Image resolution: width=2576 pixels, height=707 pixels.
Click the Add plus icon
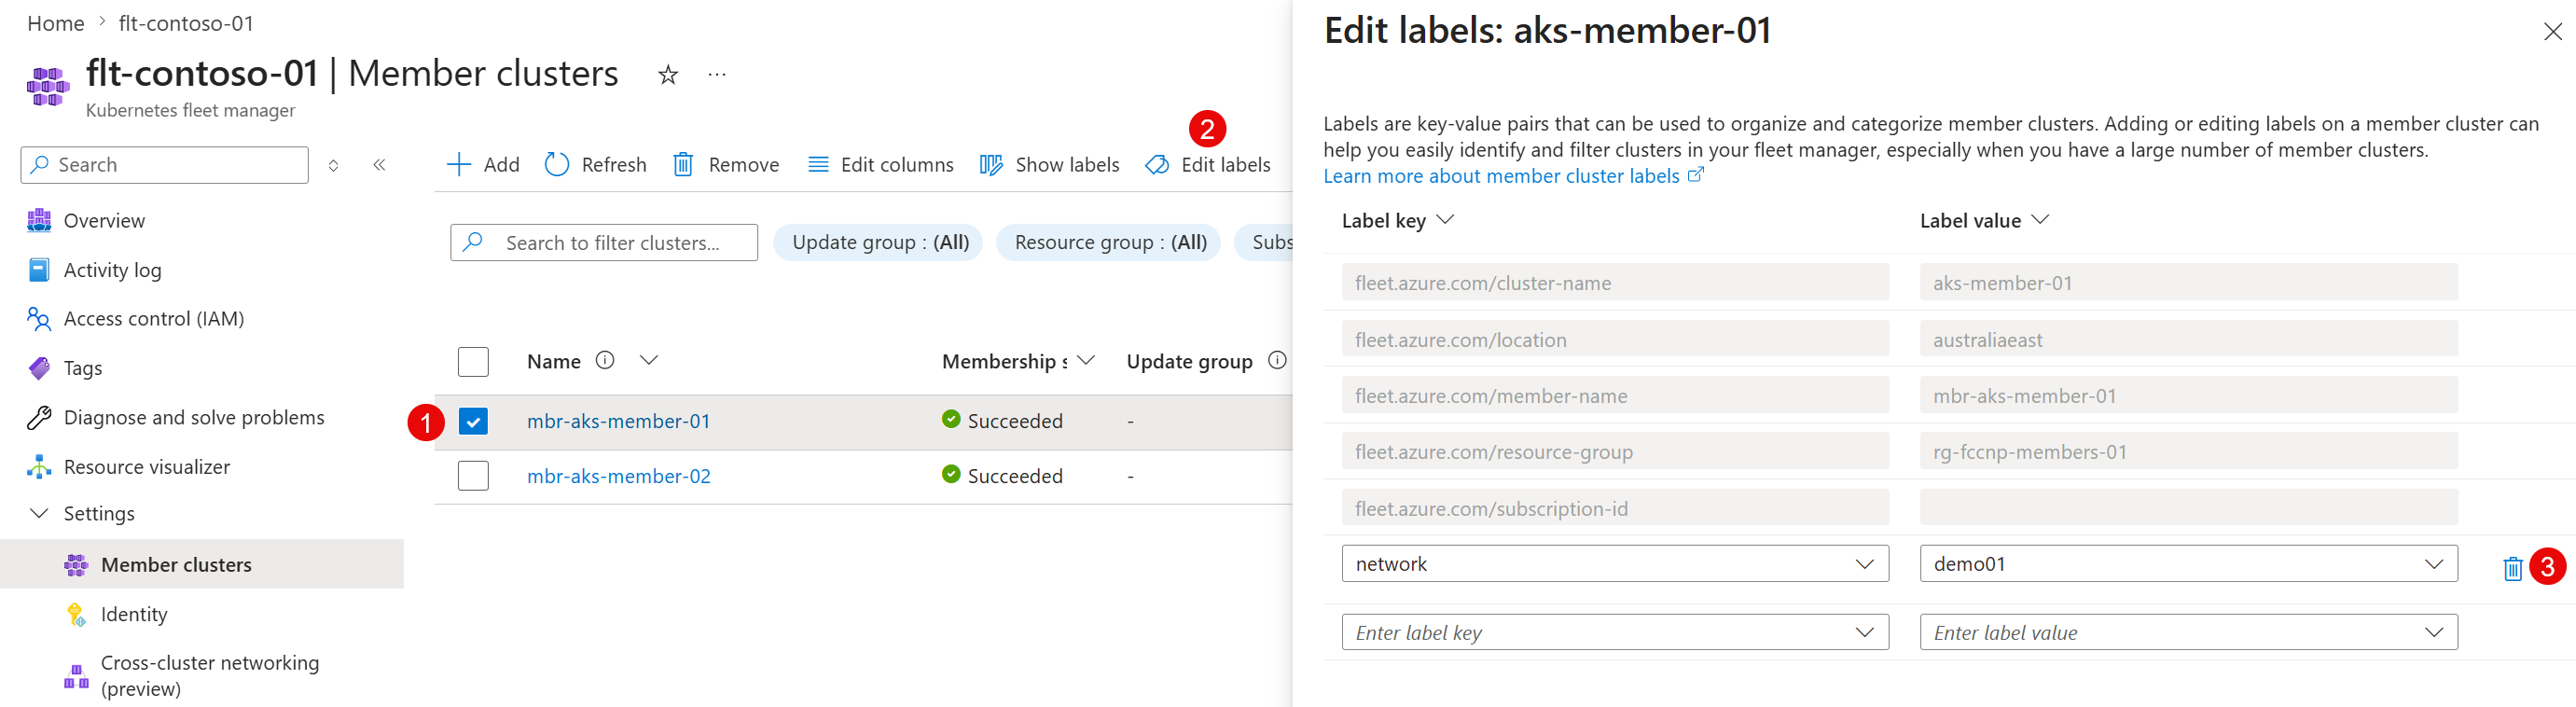(458, 165)
